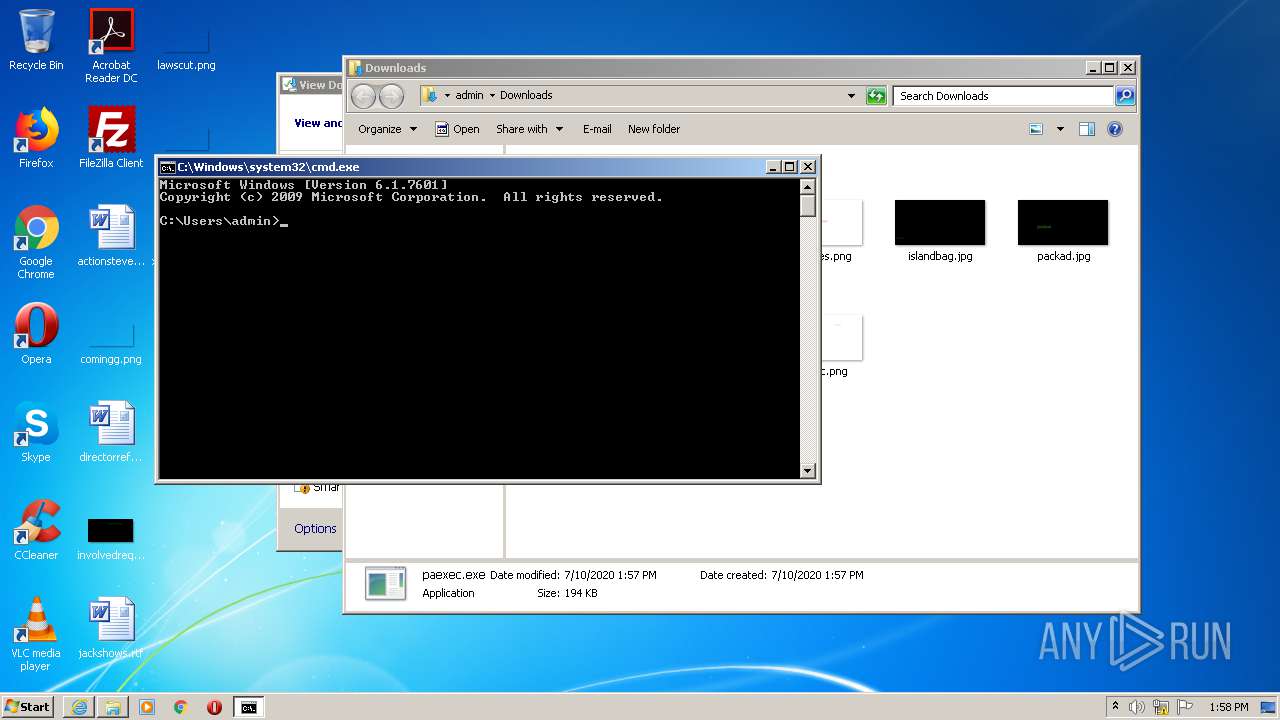Open the Opera desktop shortcut
1280x720 pixels.
tap(36, 334)
